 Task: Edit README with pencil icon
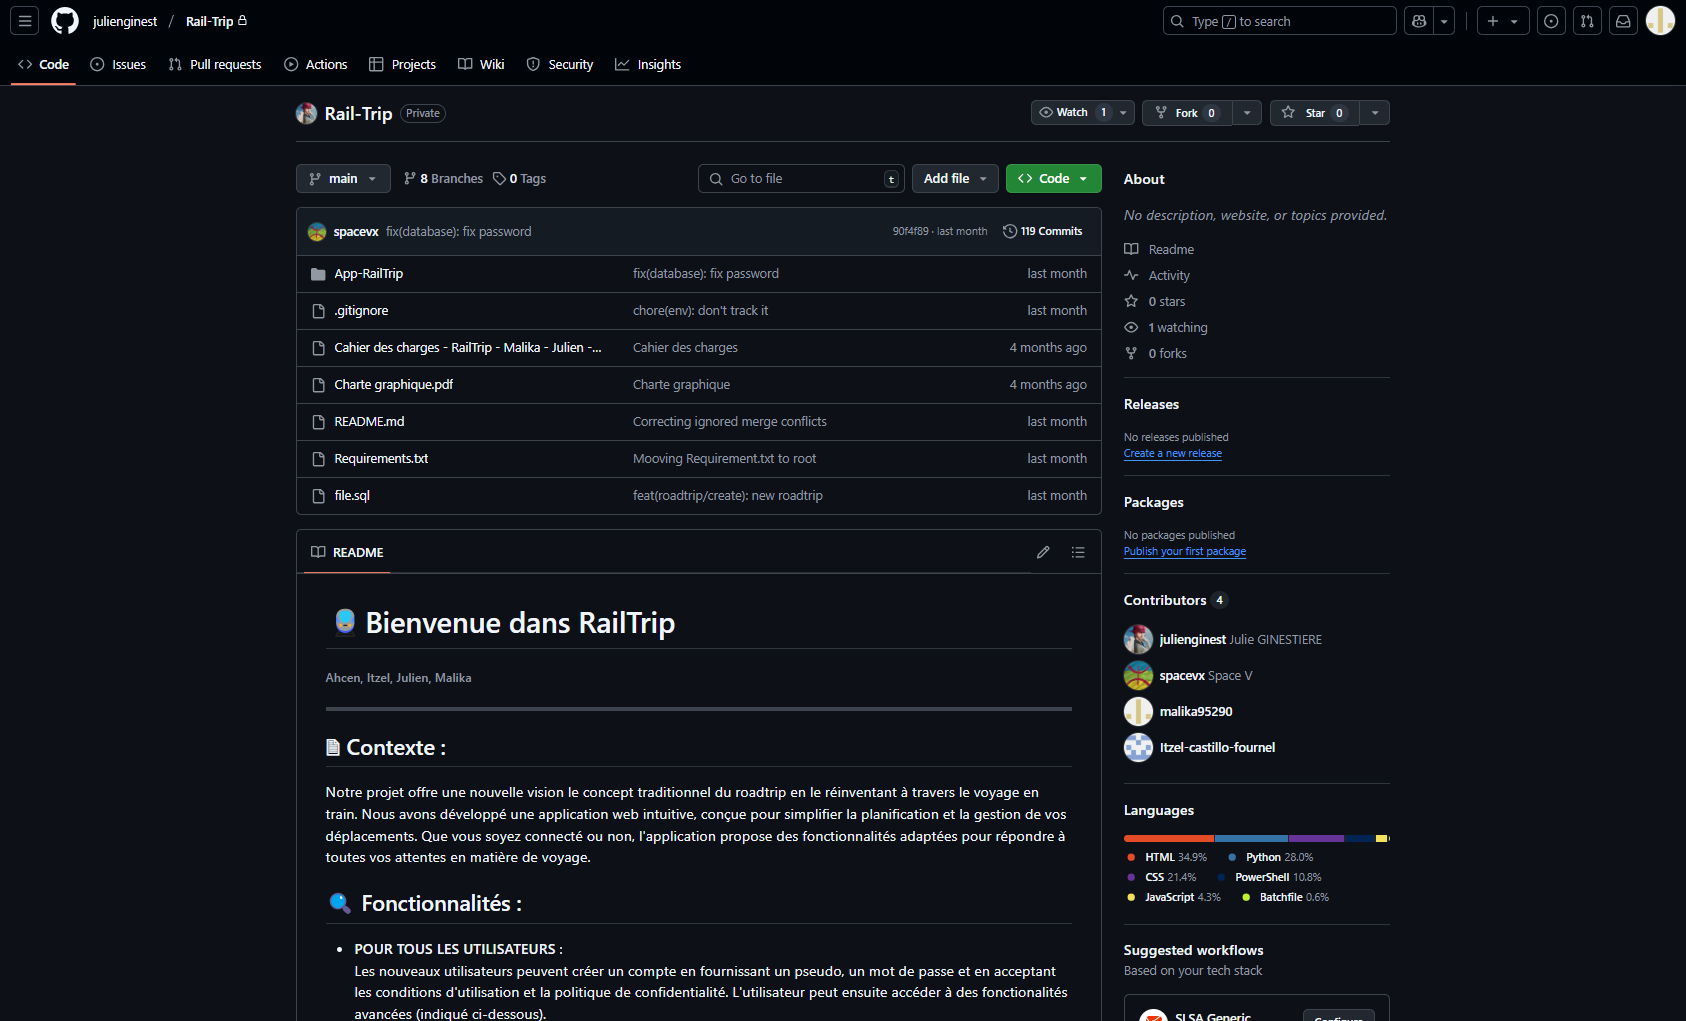1043,552
